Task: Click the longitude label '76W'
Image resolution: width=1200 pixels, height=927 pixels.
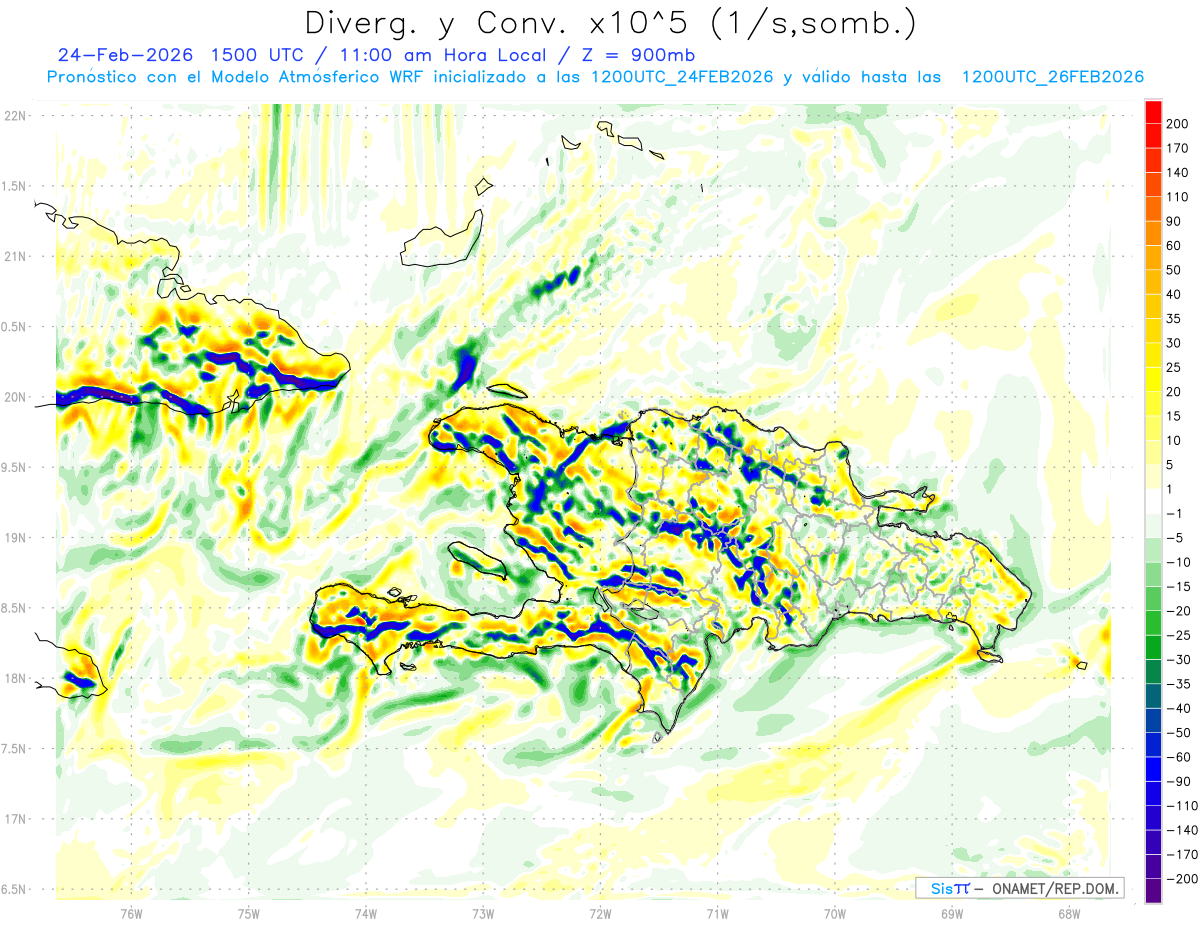Action: point(131,914)
